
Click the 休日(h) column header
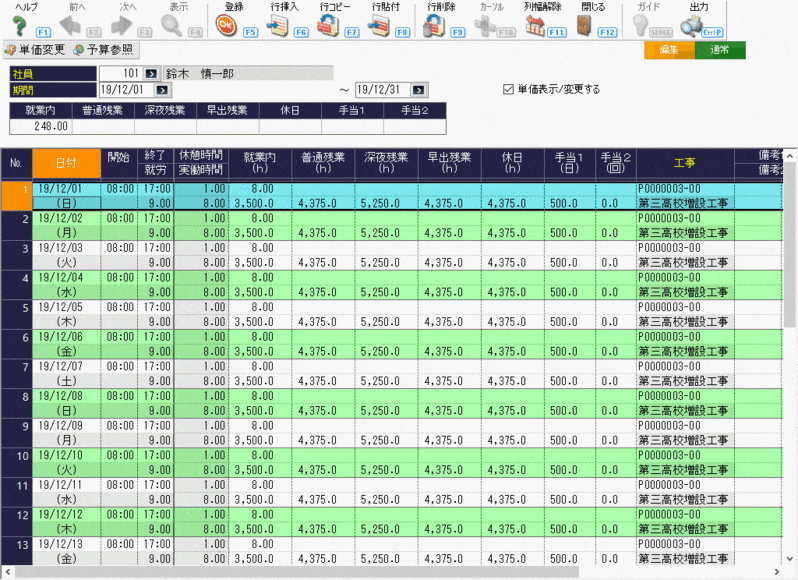tap(512, 163)
